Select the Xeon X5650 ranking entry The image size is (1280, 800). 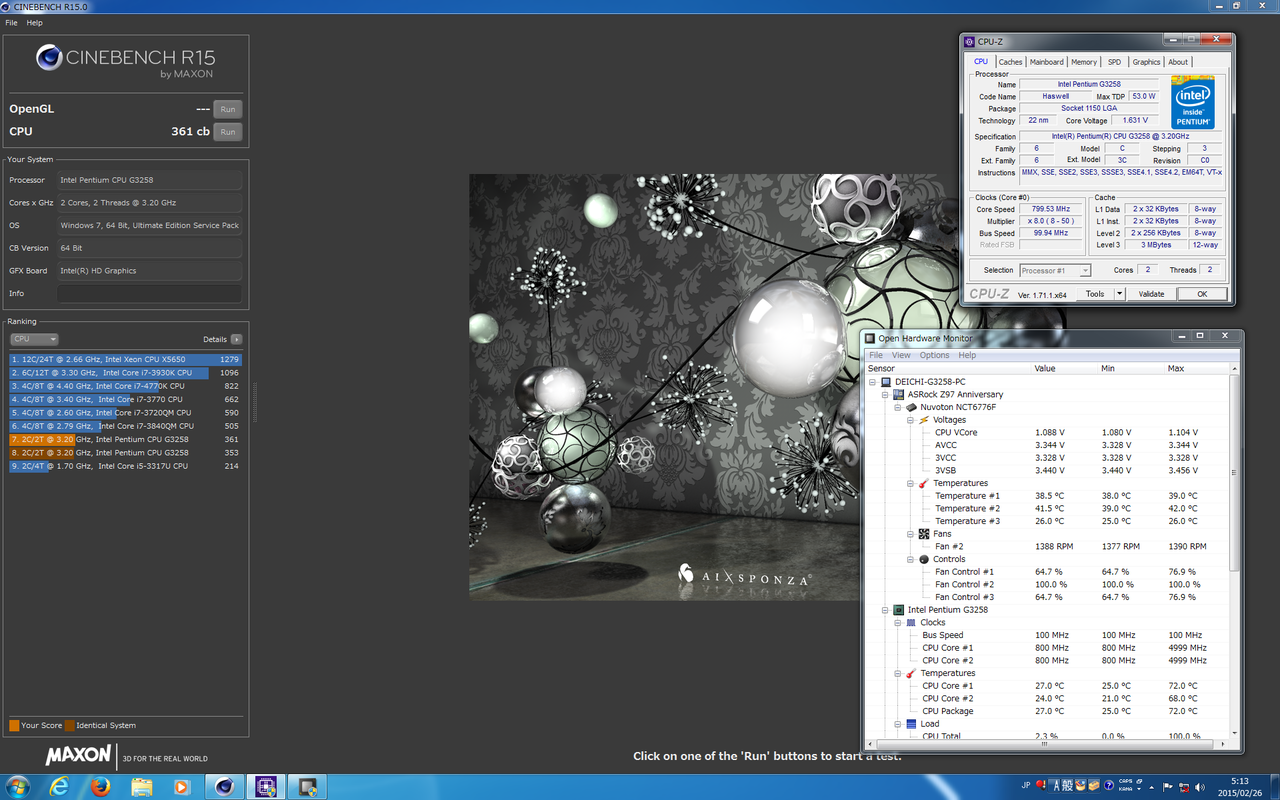coord(125,359)
